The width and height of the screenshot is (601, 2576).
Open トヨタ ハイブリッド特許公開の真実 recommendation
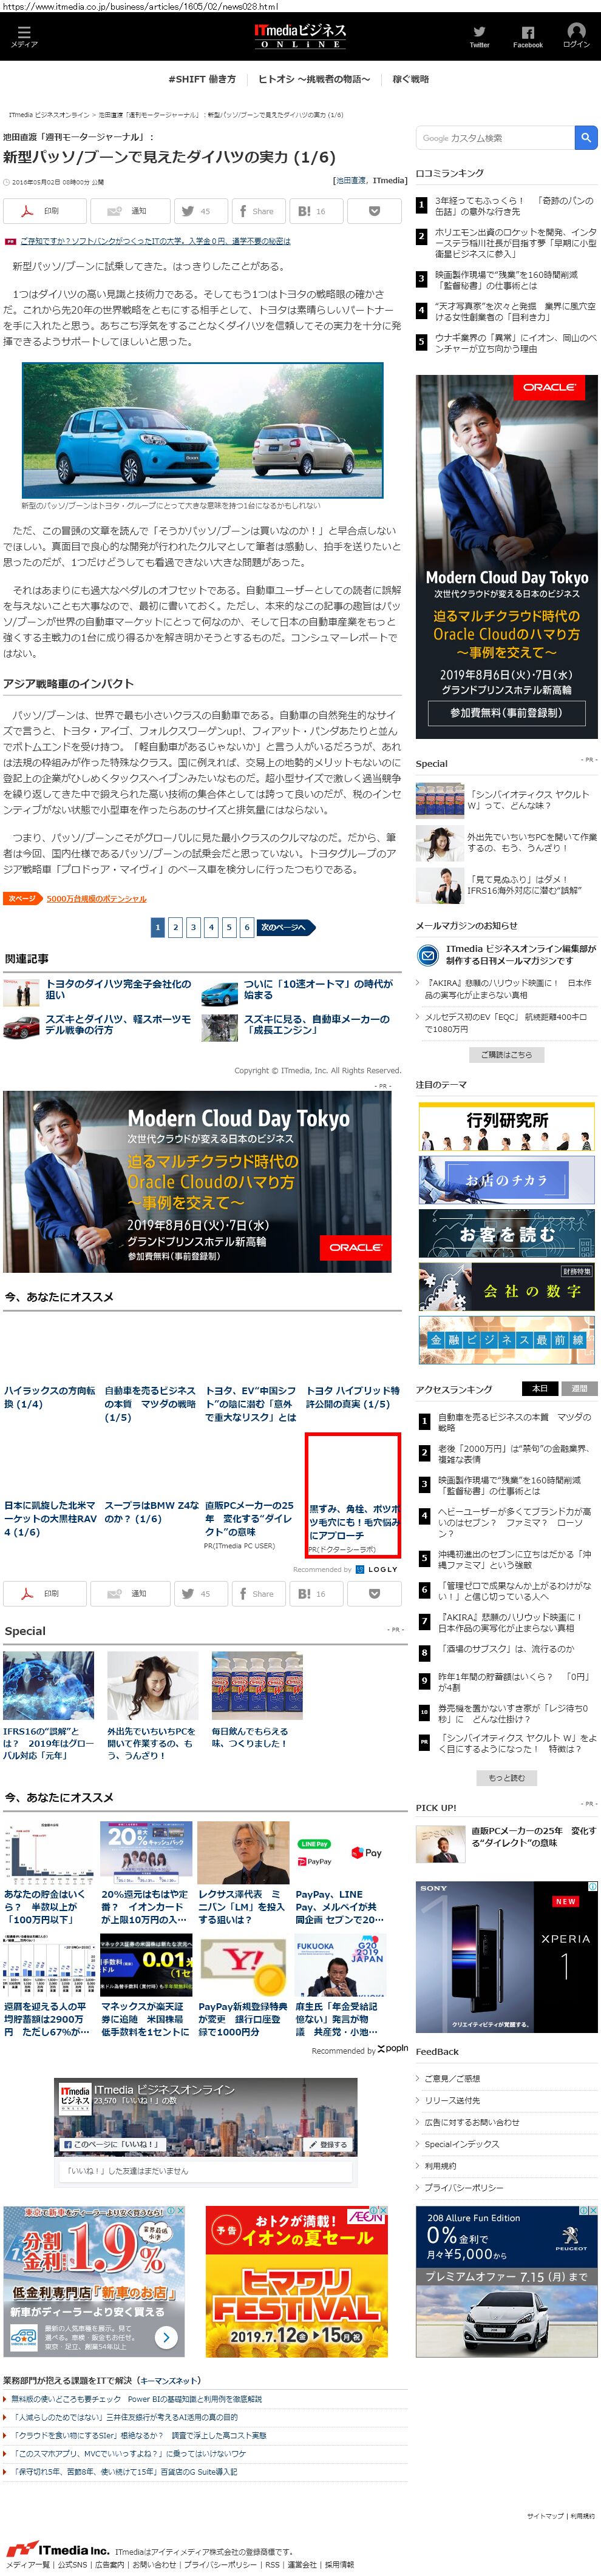coord(352,1397)
